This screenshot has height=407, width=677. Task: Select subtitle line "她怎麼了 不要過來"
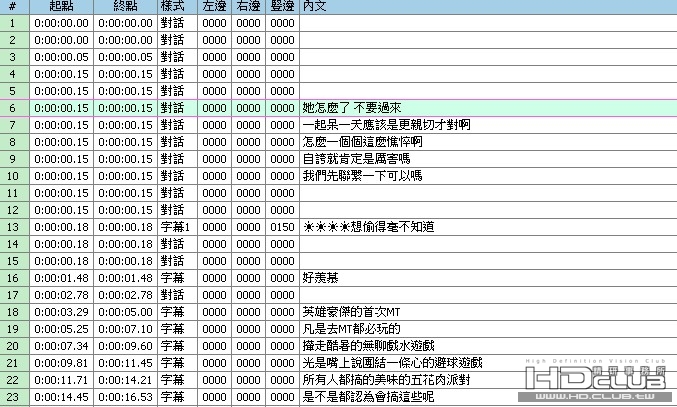352,108
